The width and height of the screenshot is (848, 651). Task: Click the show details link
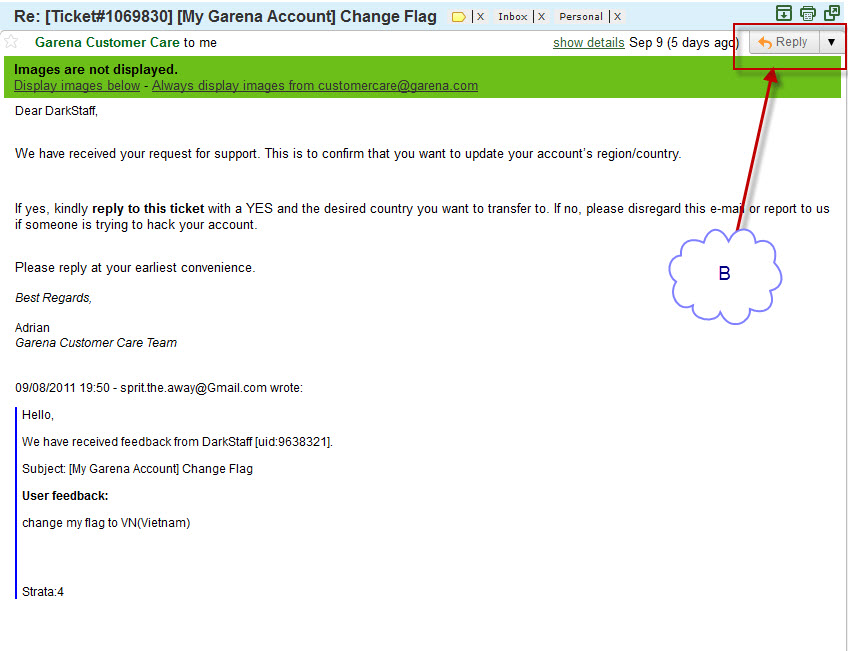(588, 43)
